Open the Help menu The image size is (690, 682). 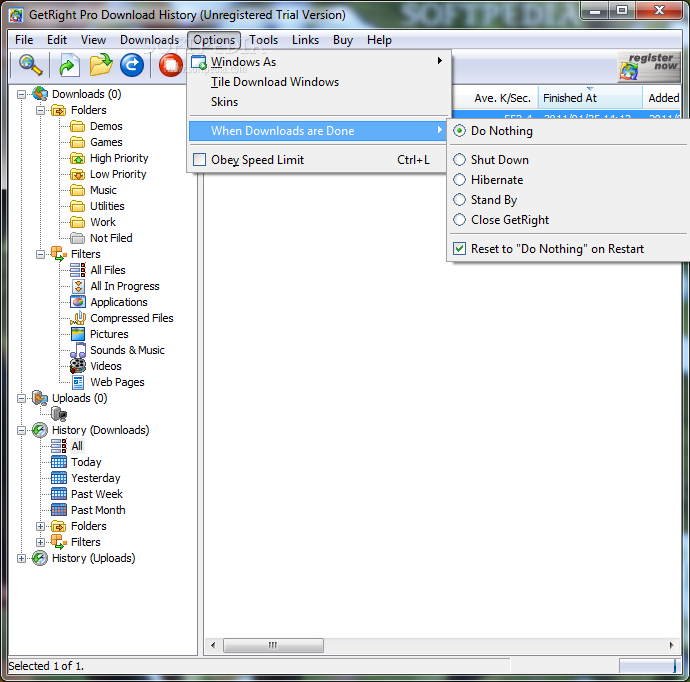(x=379, y=40)
